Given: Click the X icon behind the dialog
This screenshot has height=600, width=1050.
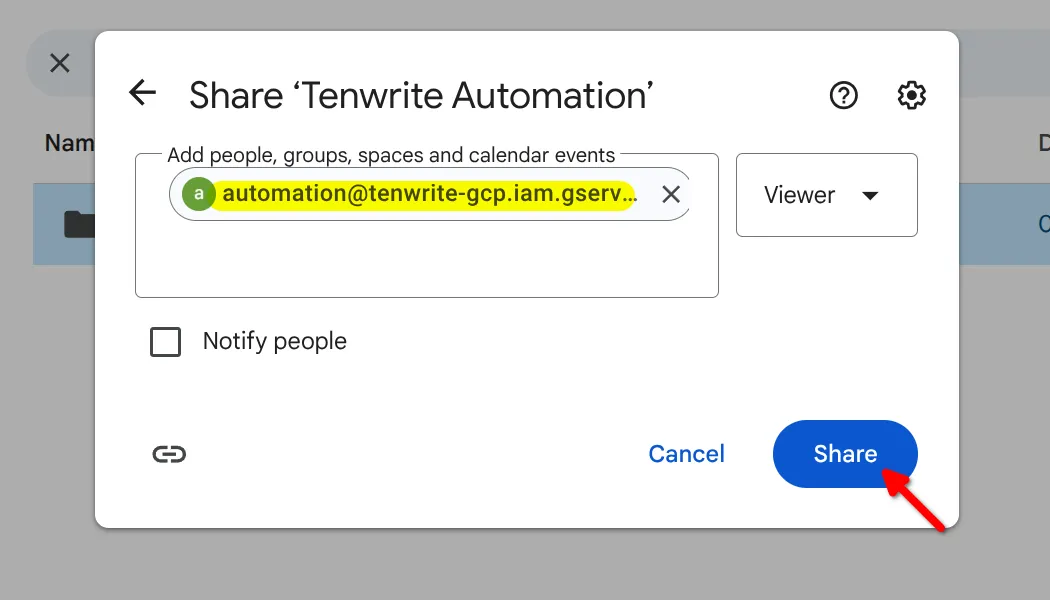Looking at the screenshot, I should click(60, 63).
